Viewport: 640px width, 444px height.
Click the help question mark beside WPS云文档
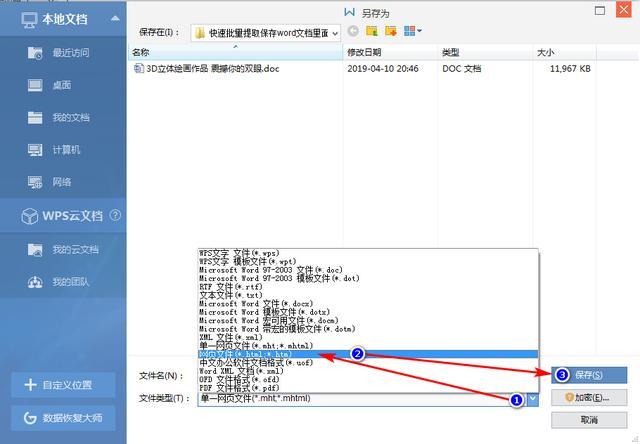click(x=116, y=215)
